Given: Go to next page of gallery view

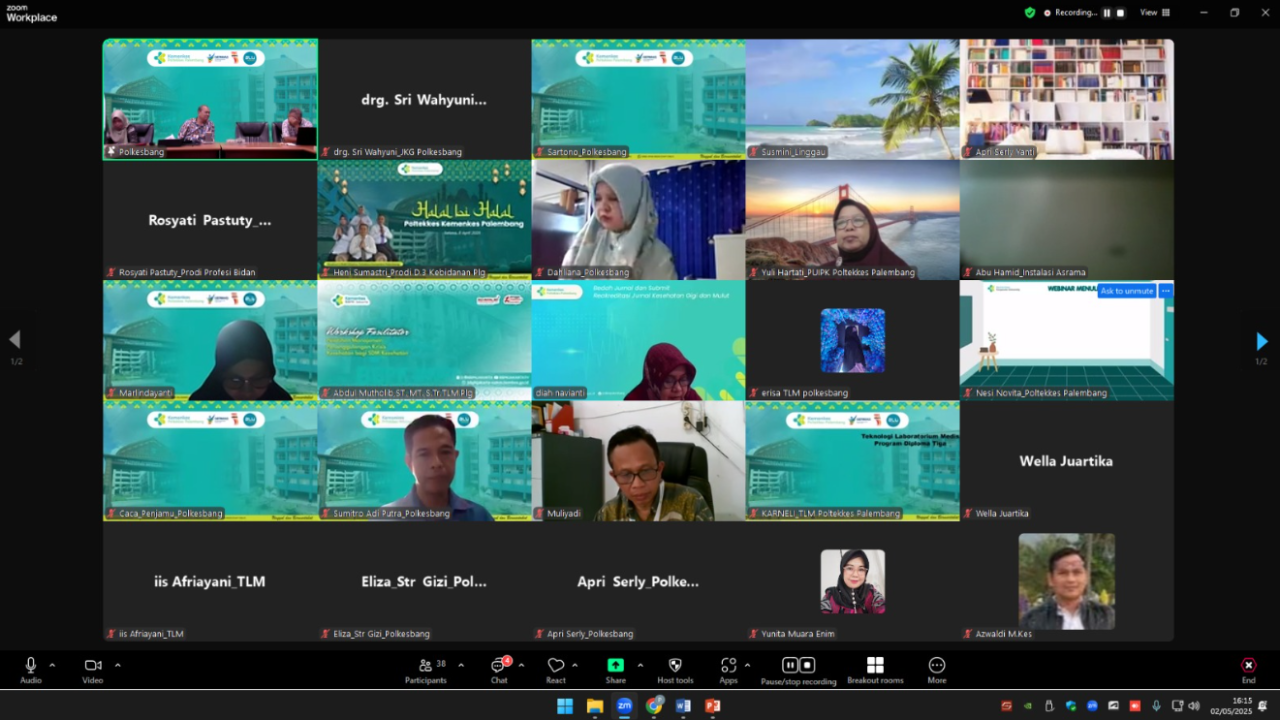Looking at the screenshot, I should (x=1261, y=341).
